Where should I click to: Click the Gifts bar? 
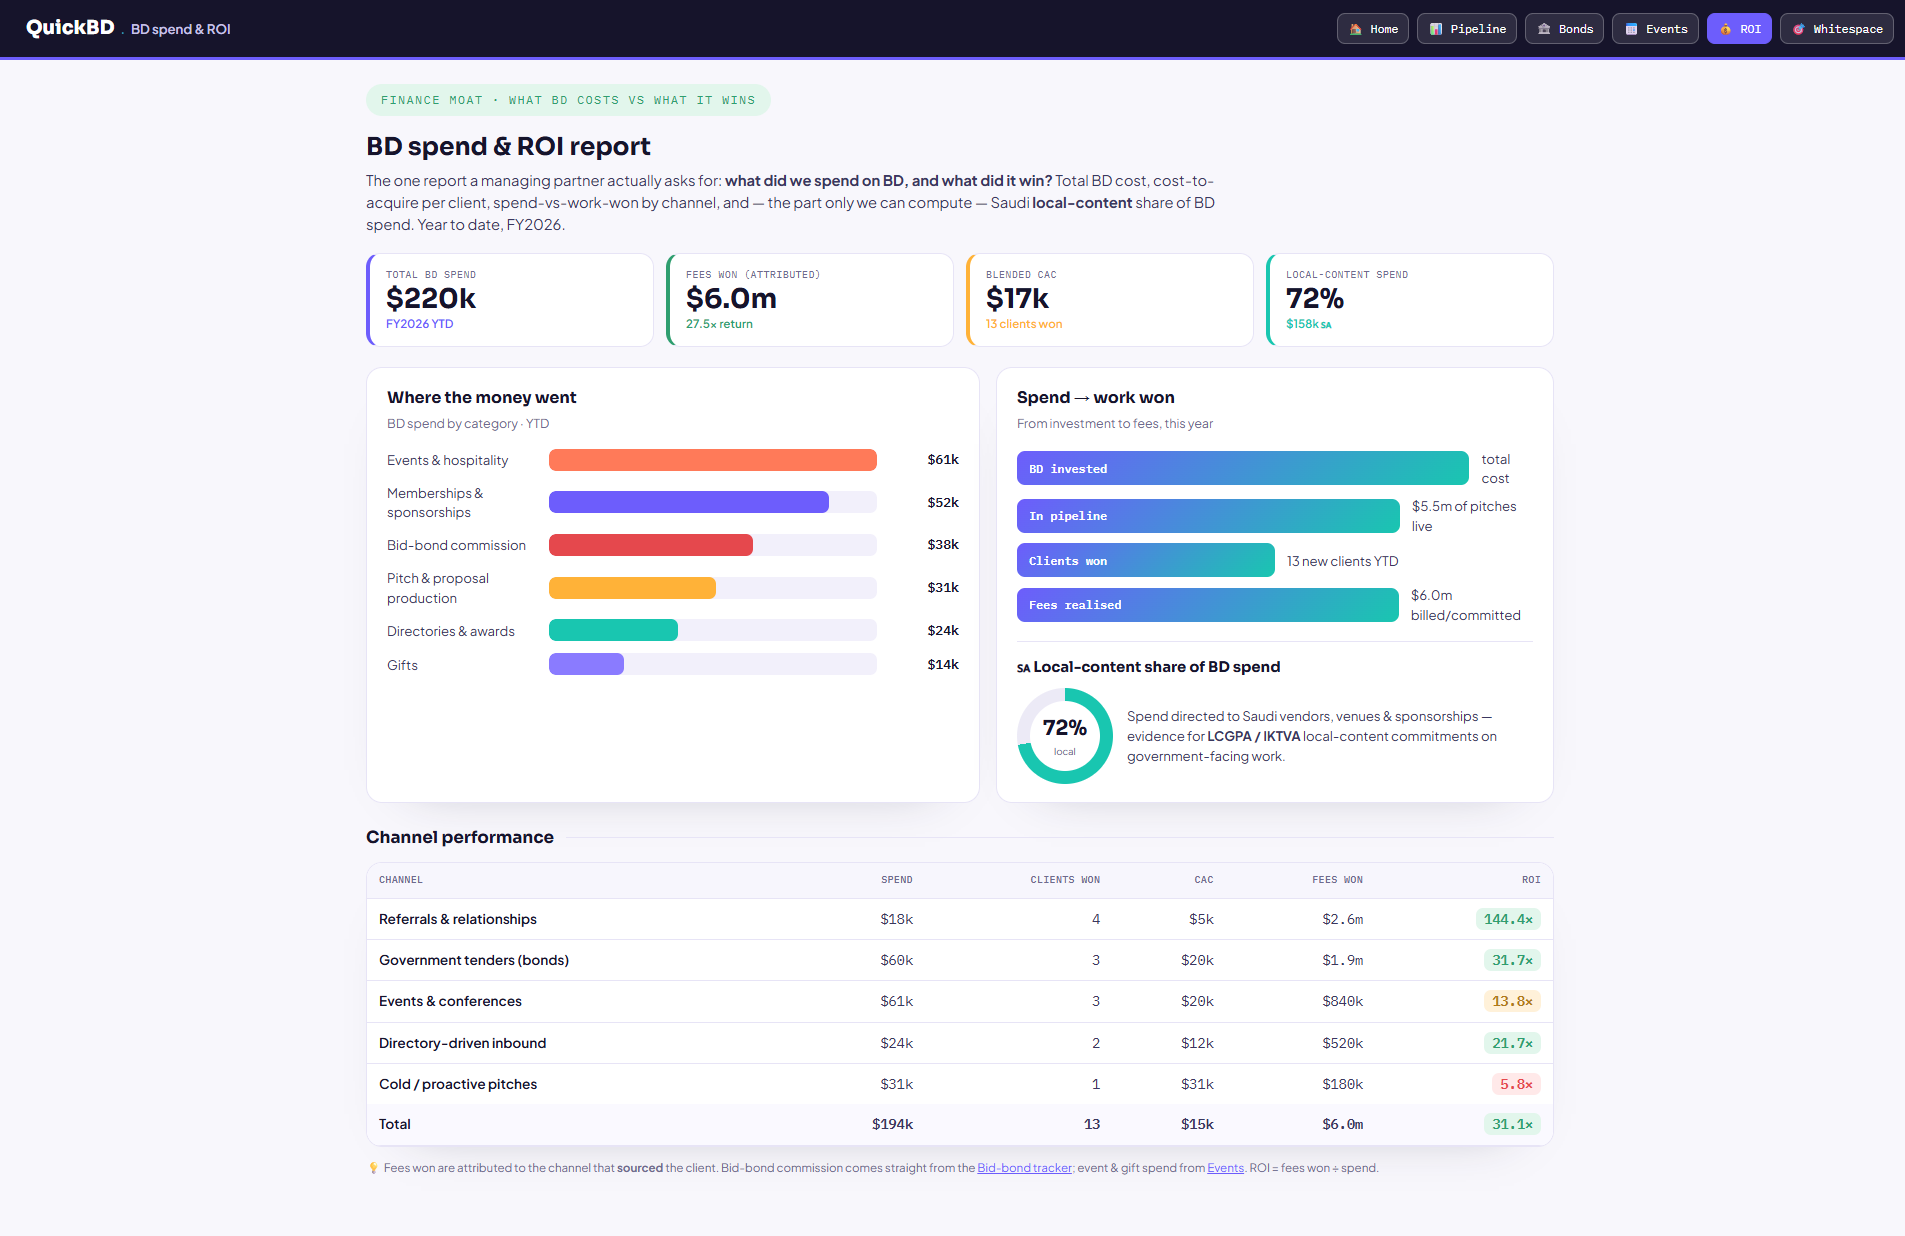(586, 664)
